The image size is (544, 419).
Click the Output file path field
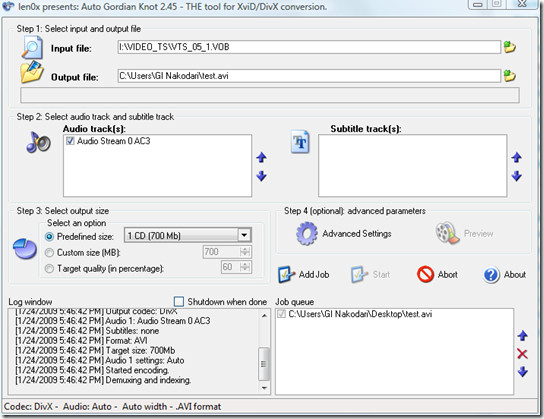click(x=309, y=76)
